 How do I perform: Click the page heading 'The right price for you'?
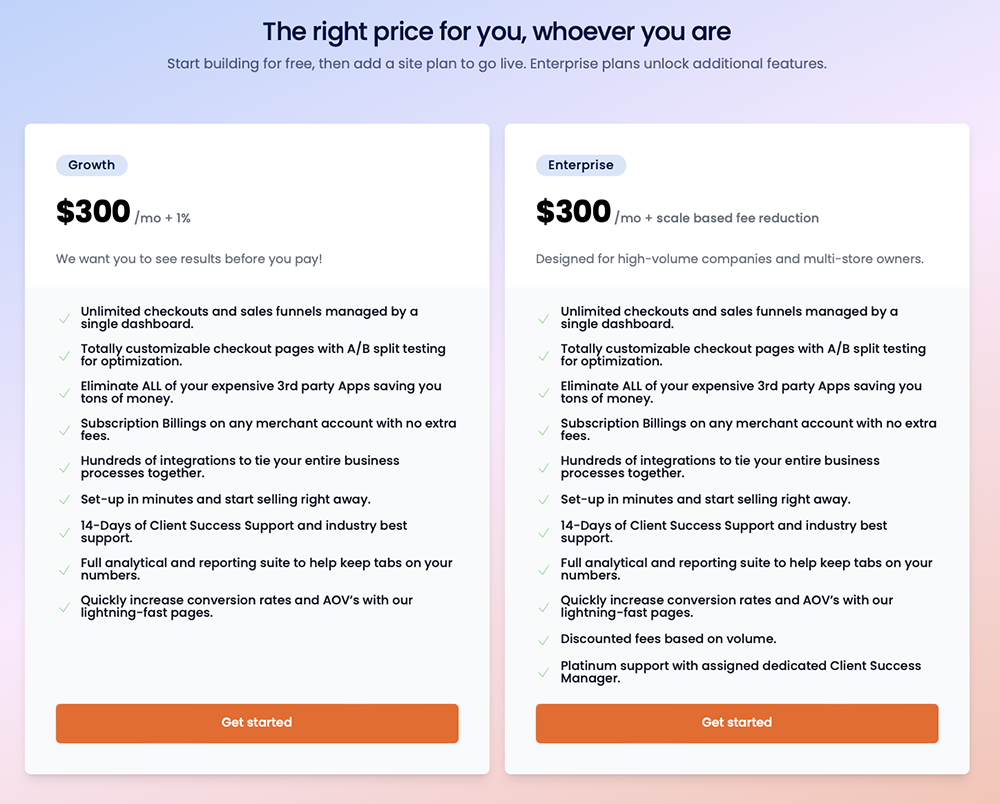[x=497, y=32]
